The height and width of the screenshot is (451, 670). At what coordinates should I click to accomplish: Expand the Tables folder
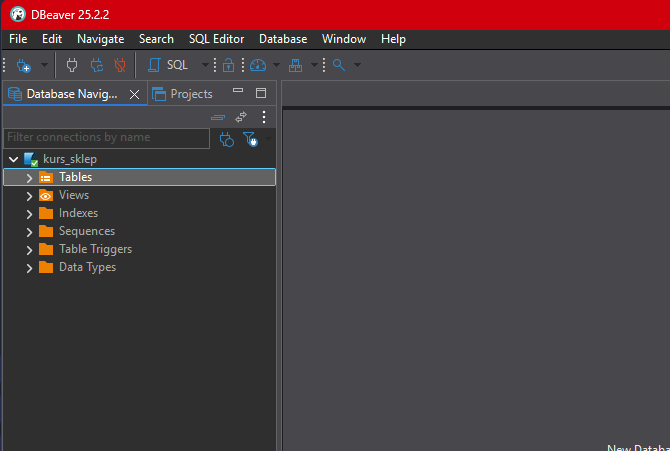click(x=29, y=178)
